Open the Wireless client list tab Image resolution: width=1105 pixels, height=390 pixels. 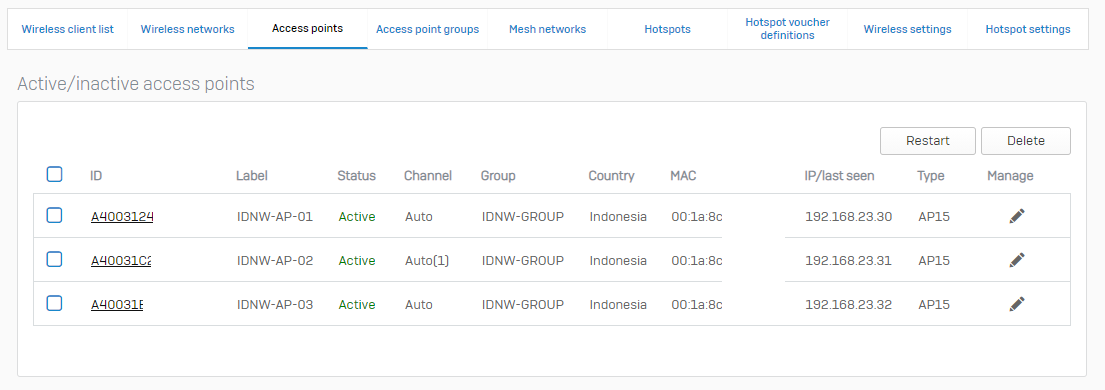click(x=68, y=29)
